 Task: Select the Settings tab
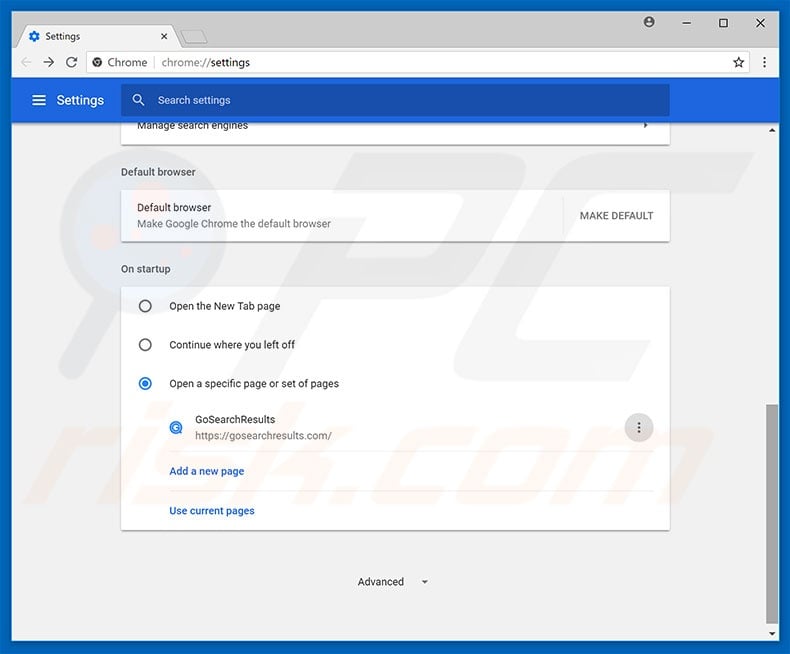point(97,36)
